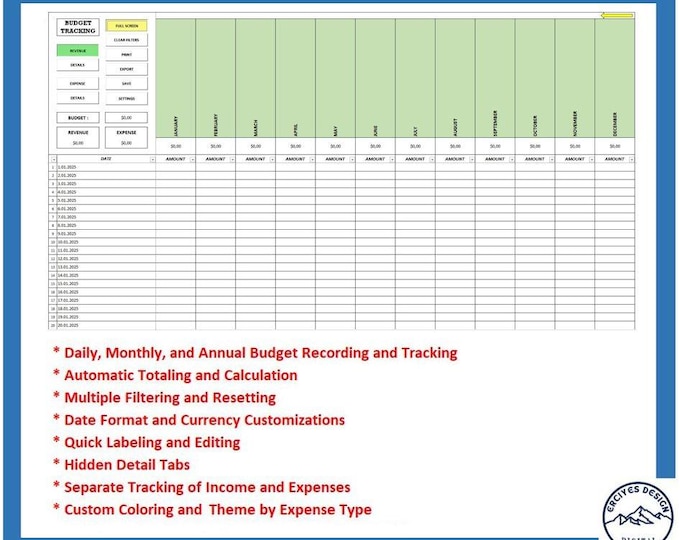The height and width of the screenshot is (540, 680).
Task: Open December Amount filter dropdown
Action: (631, 160)
